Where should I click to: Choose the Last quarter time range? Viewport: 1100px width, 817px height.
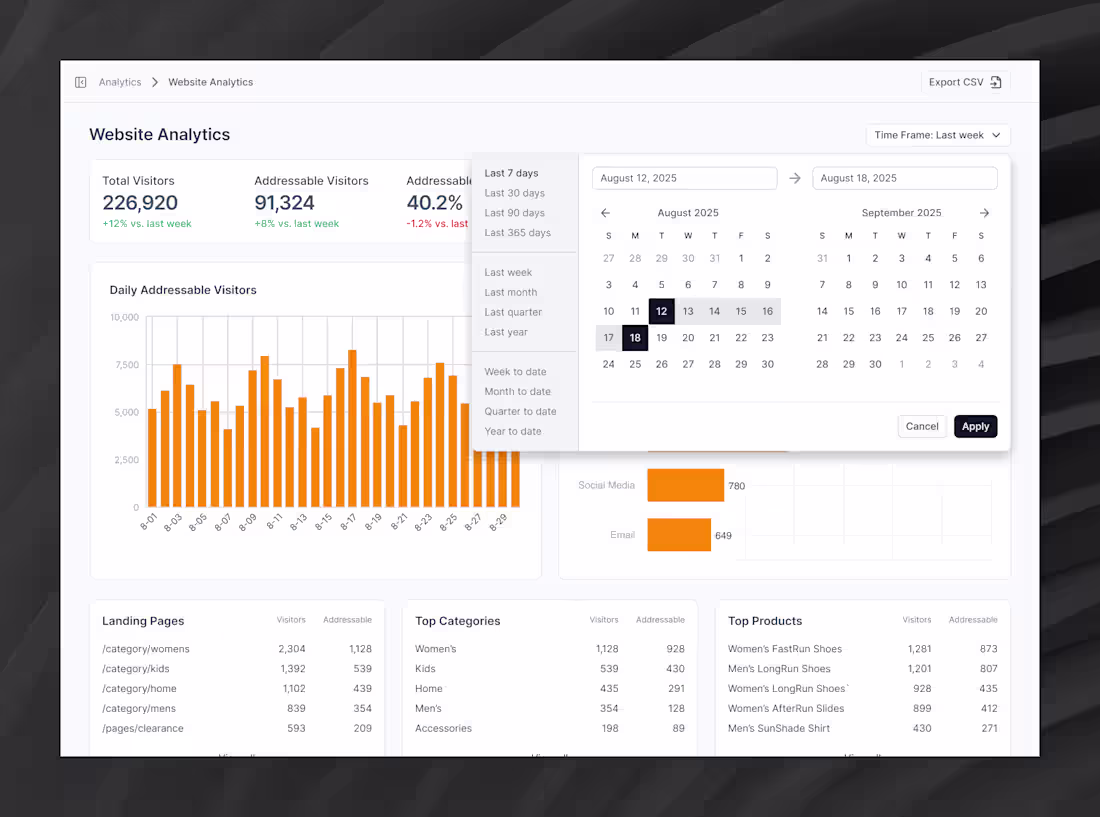point(514,312)
